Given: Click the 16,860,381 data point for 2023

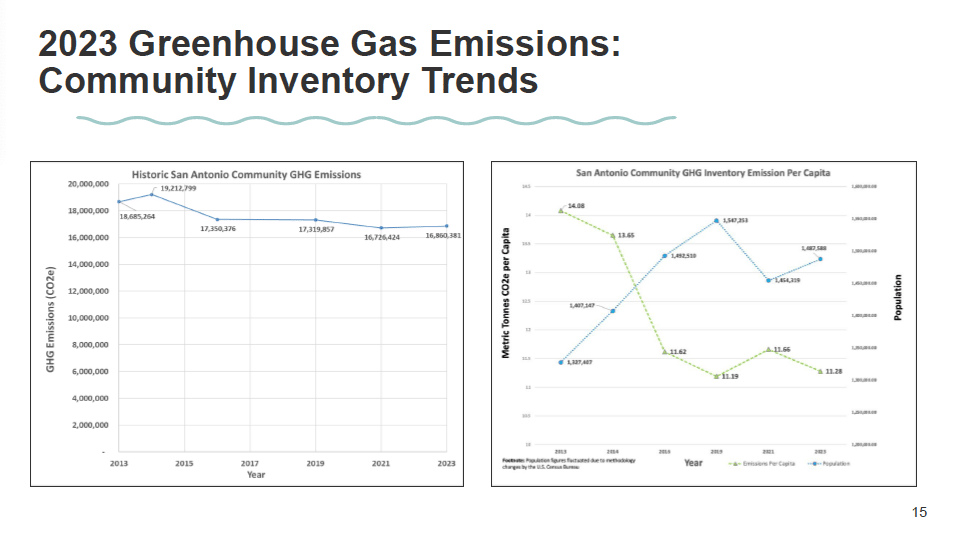Looking at the screenshot, I should (x=446, y=226).
